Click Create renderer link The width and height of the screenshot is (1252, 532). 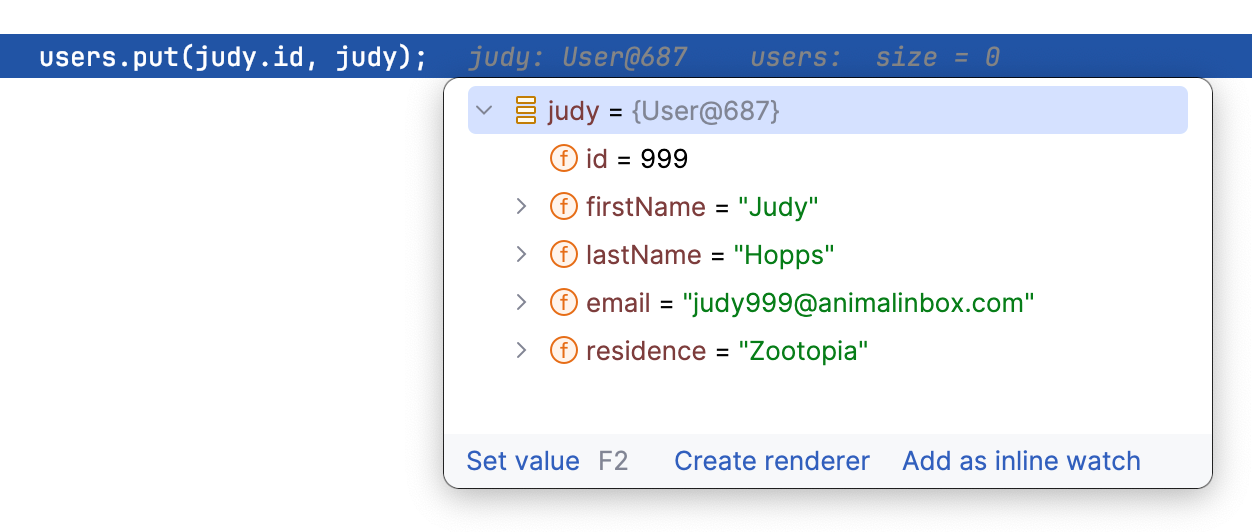click(x=772, y=461)
